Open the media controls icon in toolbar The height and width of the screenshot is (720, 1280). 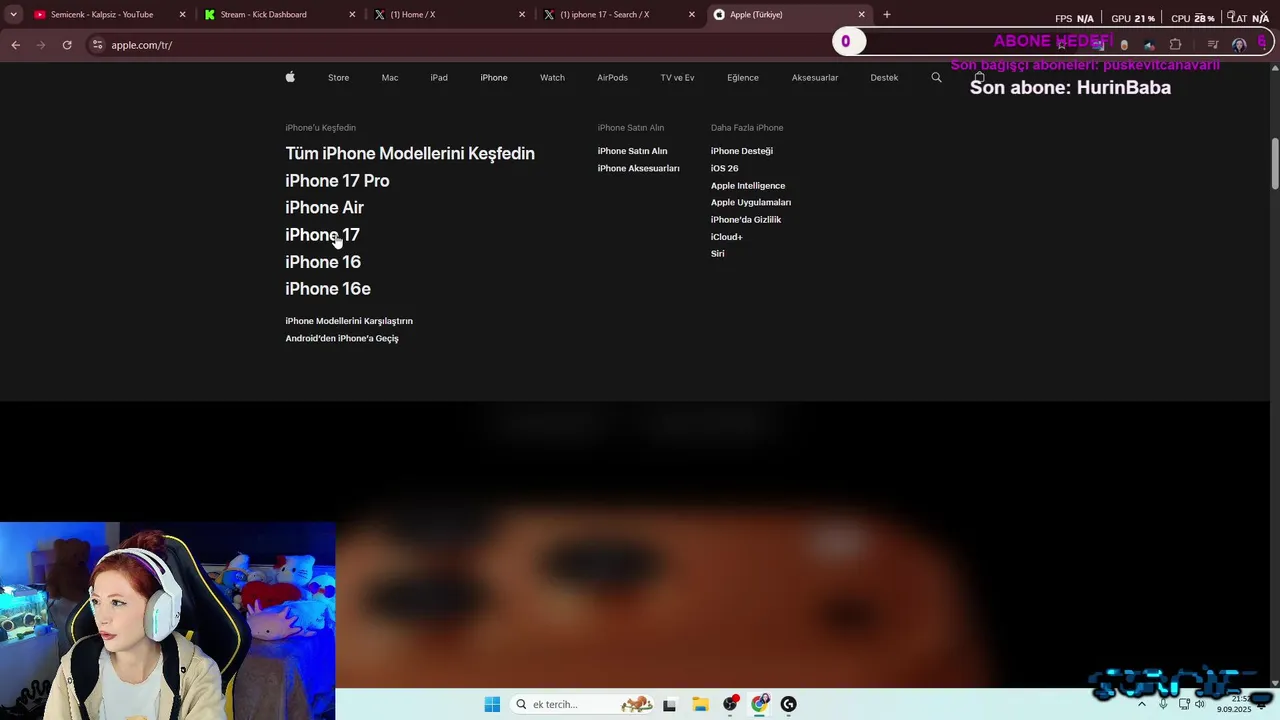(1213, 45)
